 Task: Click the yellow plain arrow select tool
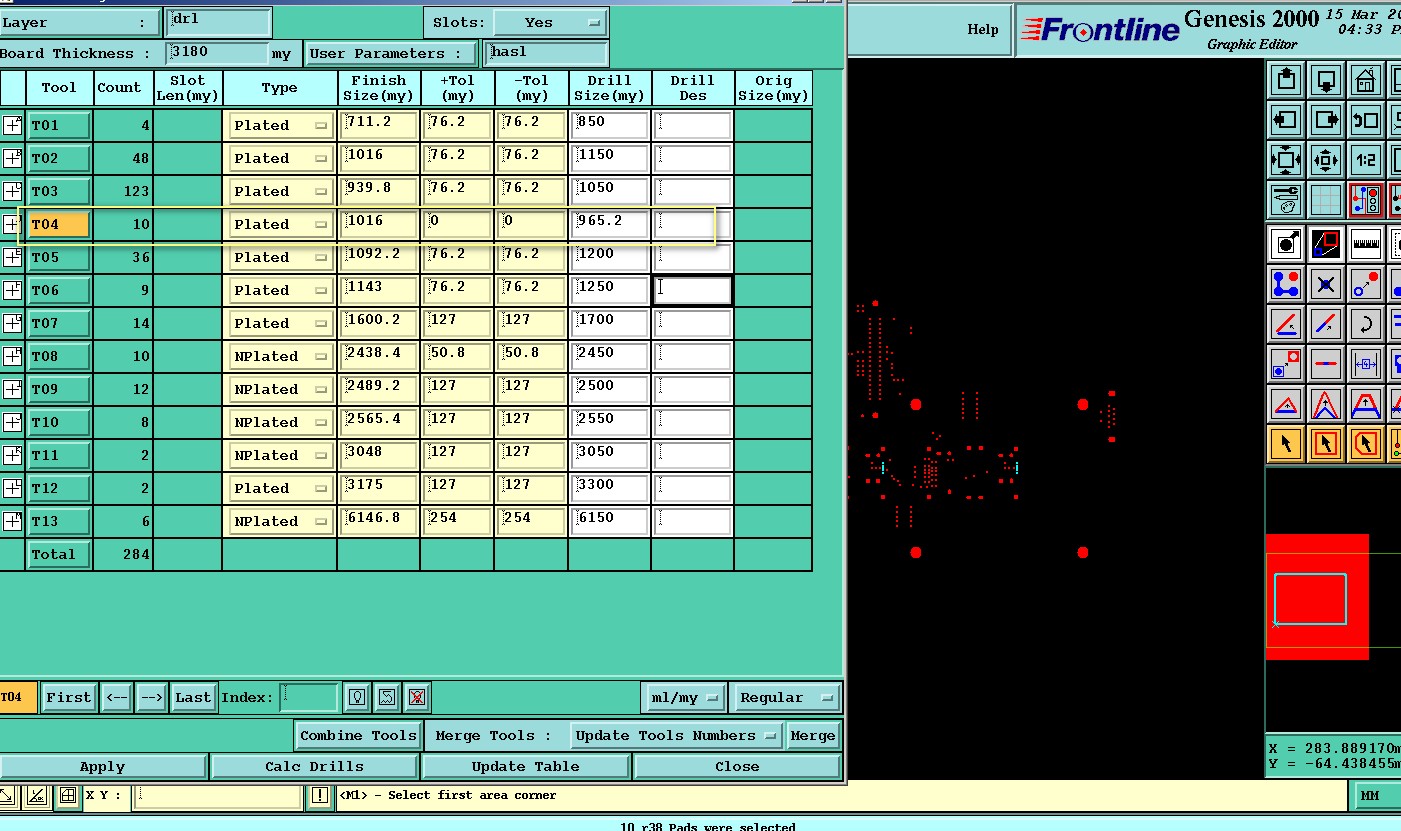1286,443
